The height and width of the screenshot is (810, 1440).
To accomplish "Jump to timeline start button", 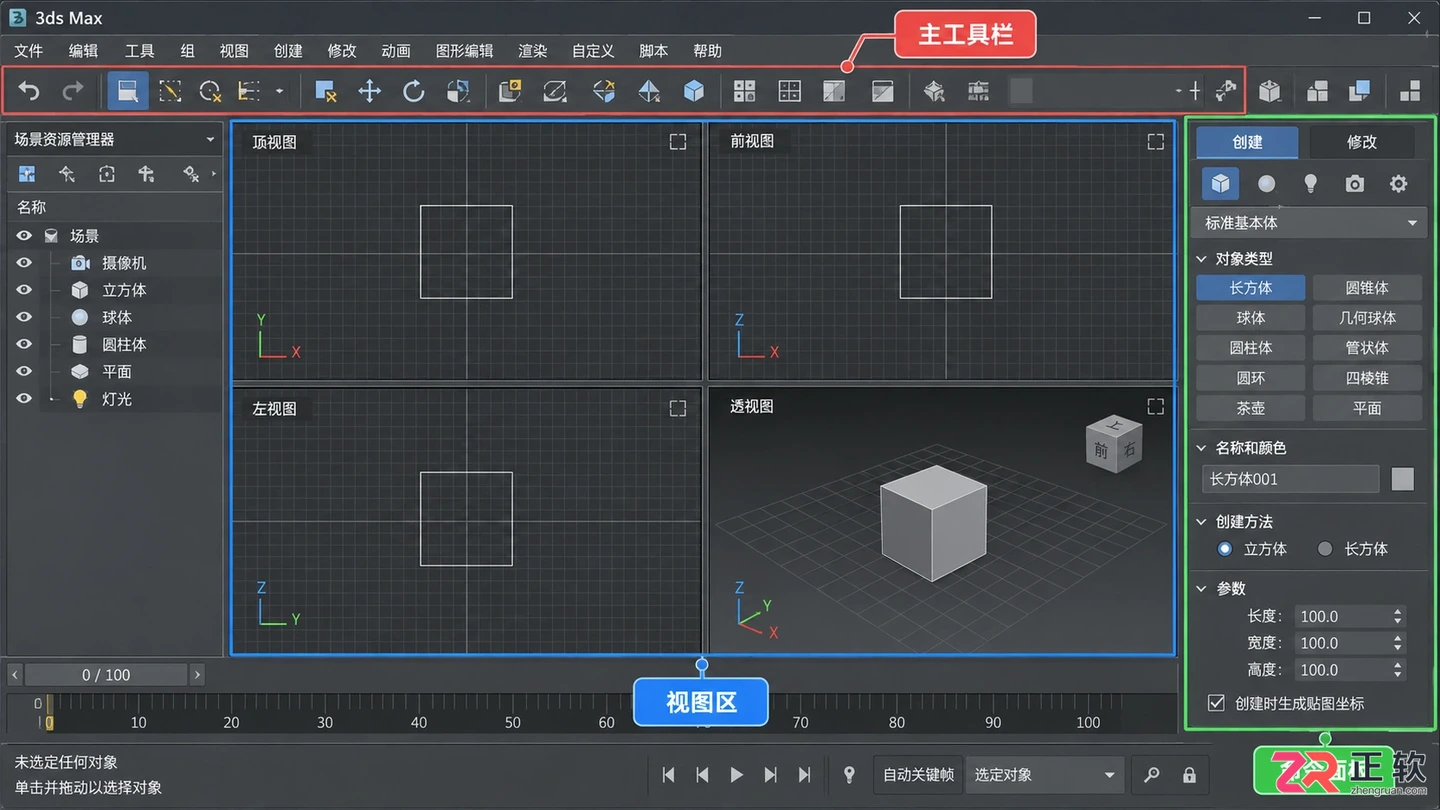I will coord(669,775).
